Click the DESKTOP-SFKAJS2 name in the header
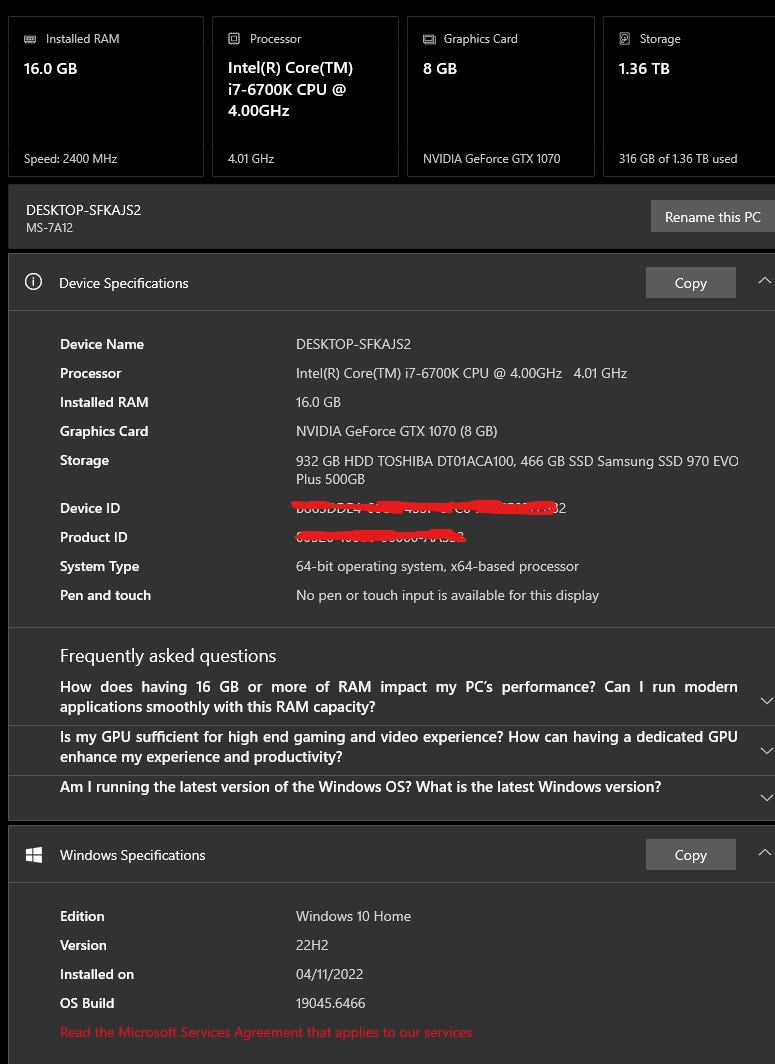775x1064 pixels. (x=83, y=210)
